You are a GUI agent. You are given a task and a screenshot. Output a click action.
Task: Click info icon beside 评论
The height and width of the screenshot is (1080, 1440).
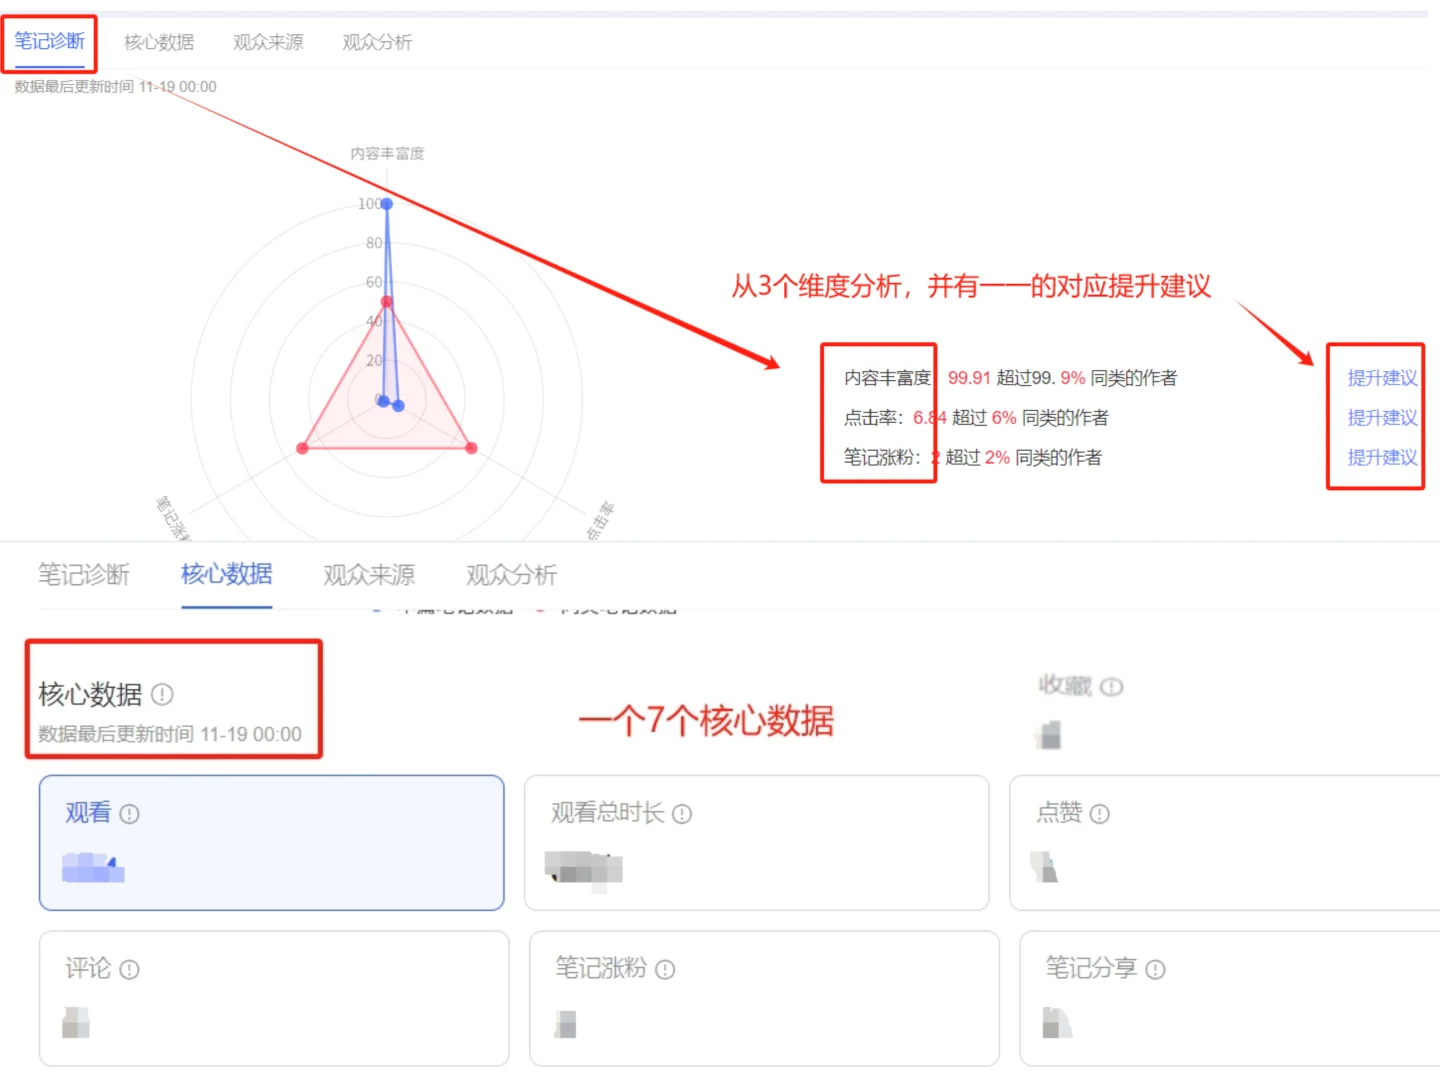(x=129, y=969)
